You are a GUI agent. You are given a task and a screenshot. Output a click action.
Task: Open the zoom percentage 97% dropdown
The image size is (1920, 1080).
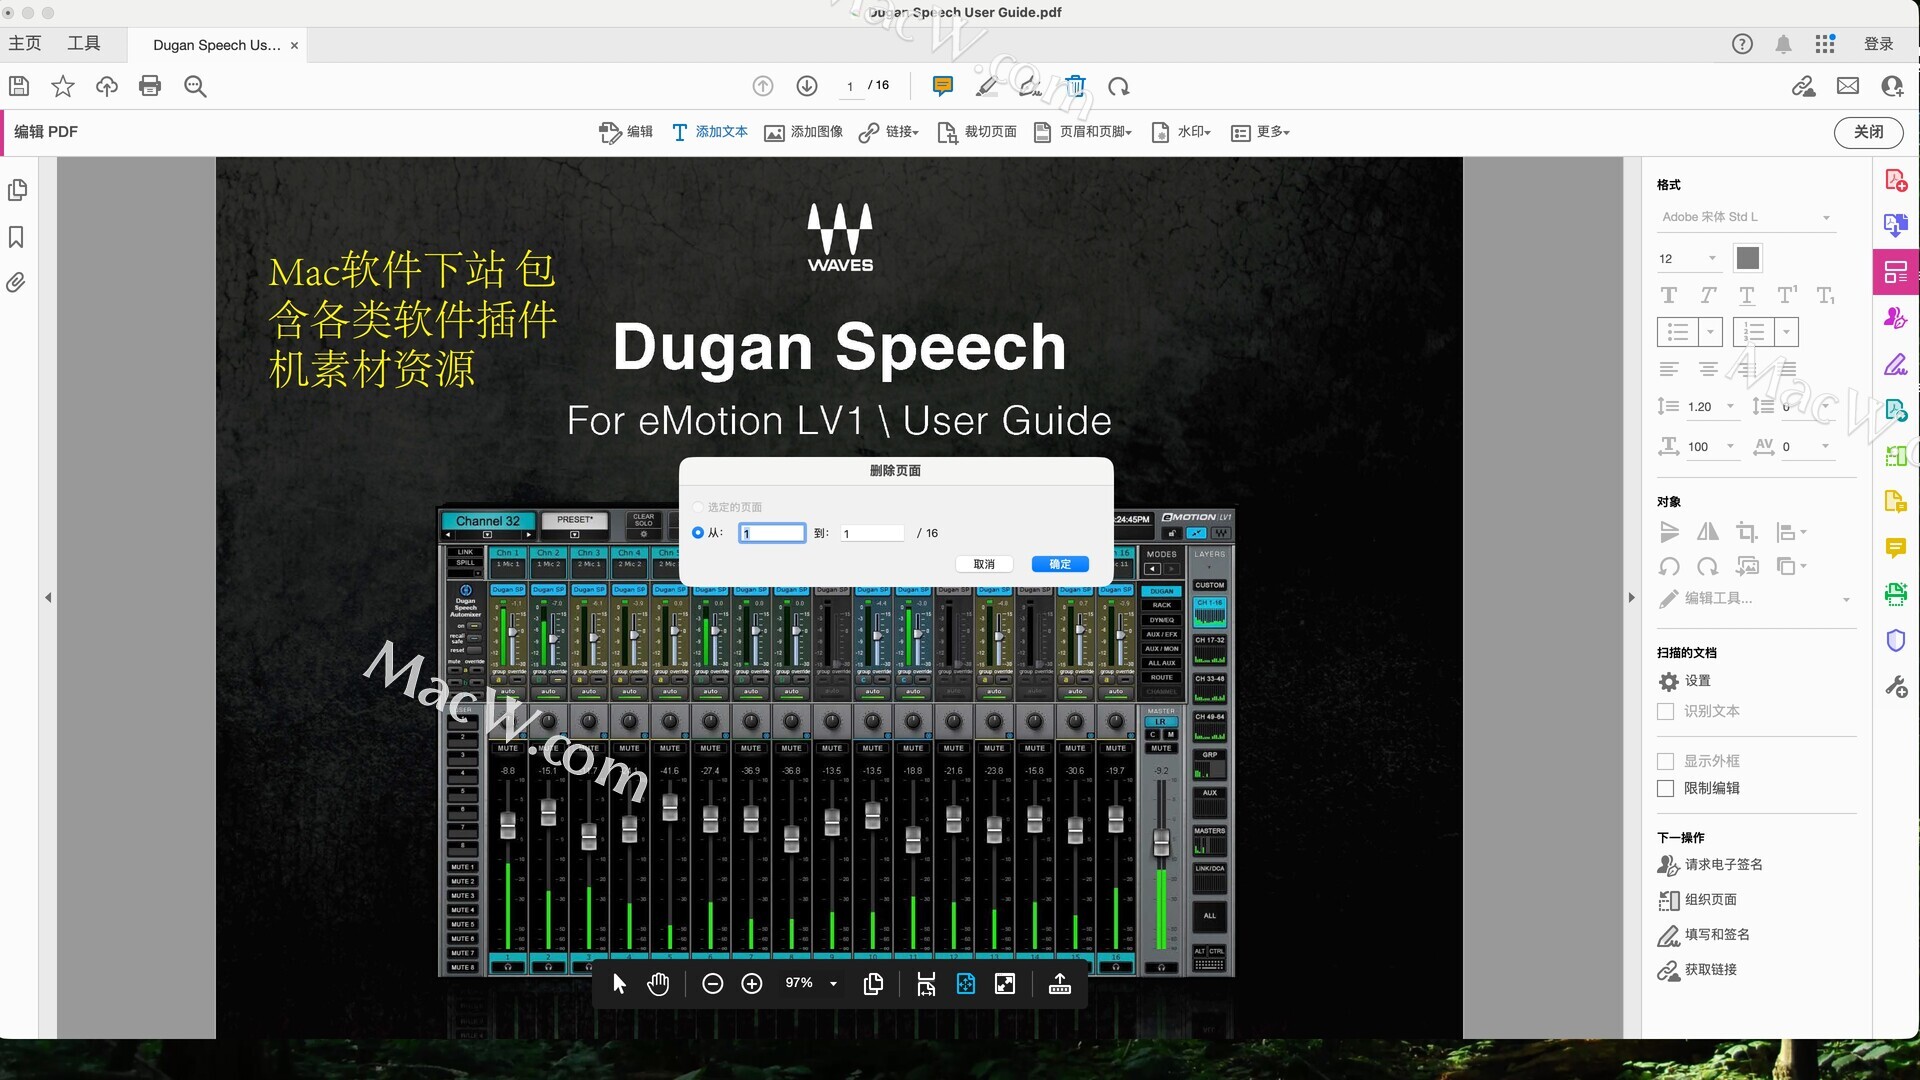[x=833, y=984]
